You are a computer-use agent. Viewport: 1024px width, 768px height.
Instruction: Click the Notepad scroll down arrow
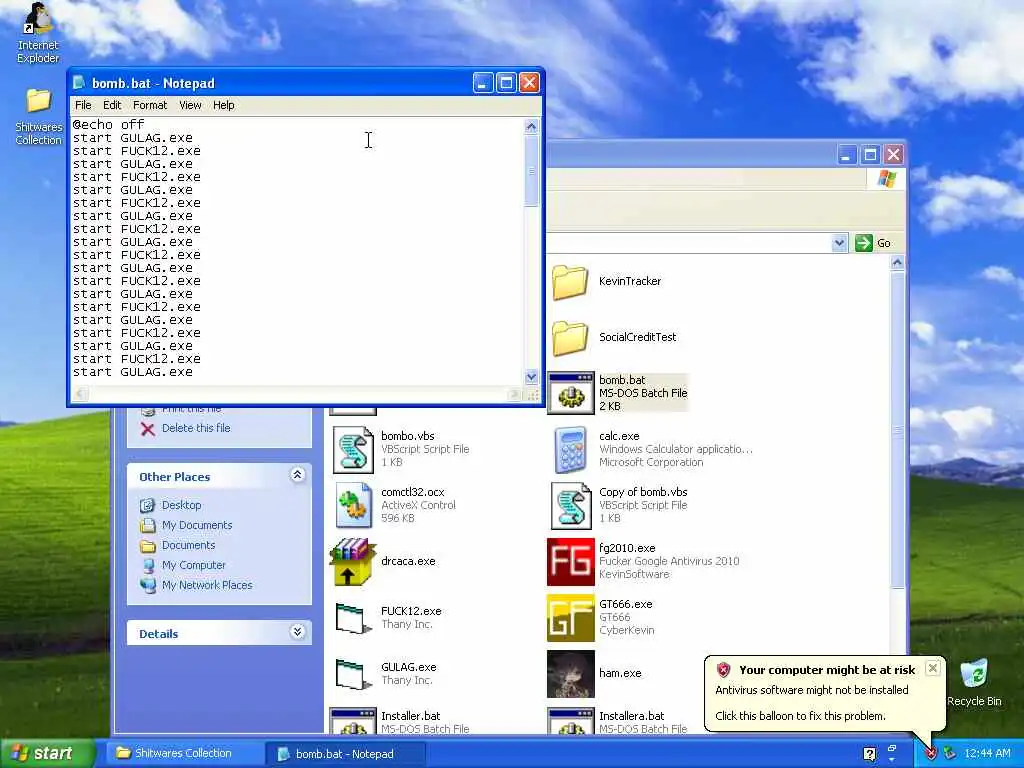[531, 377]
